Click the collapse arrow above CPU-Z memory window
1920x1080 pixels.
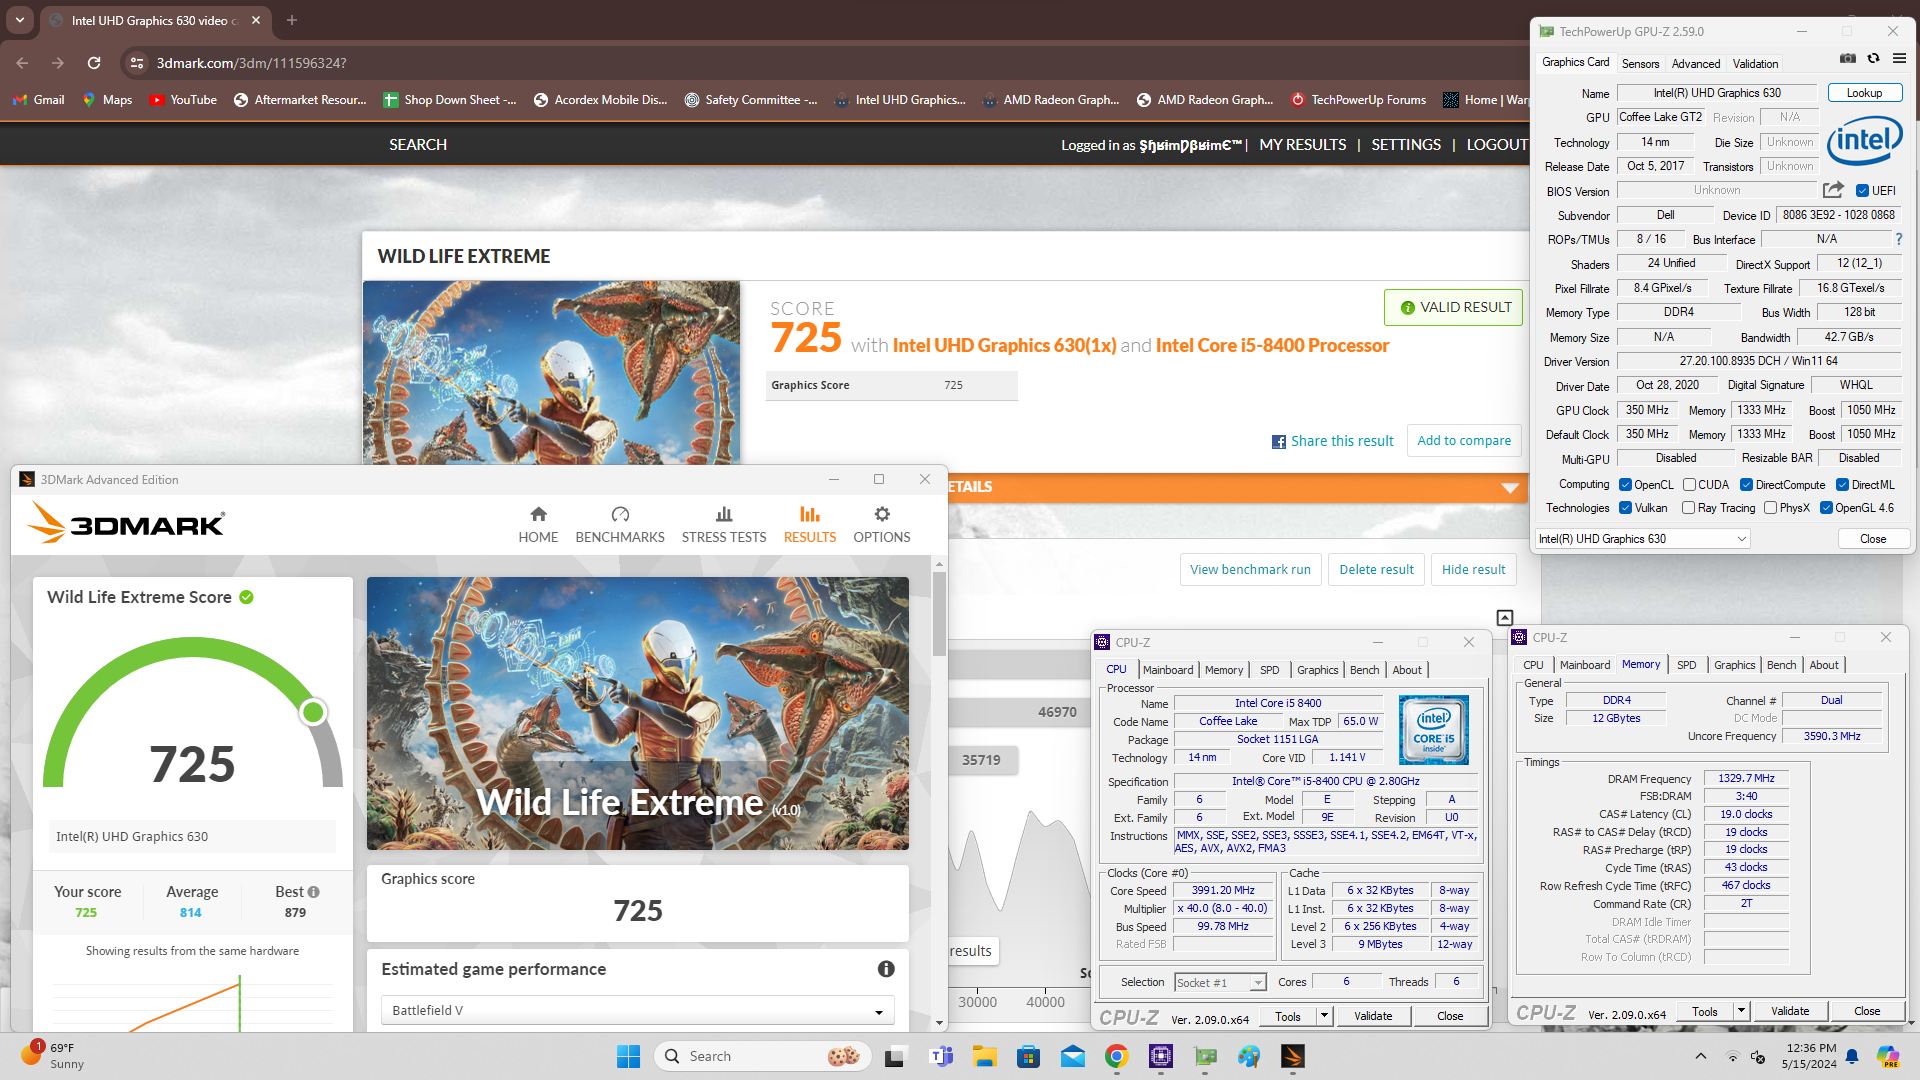tap(1504, 618)
